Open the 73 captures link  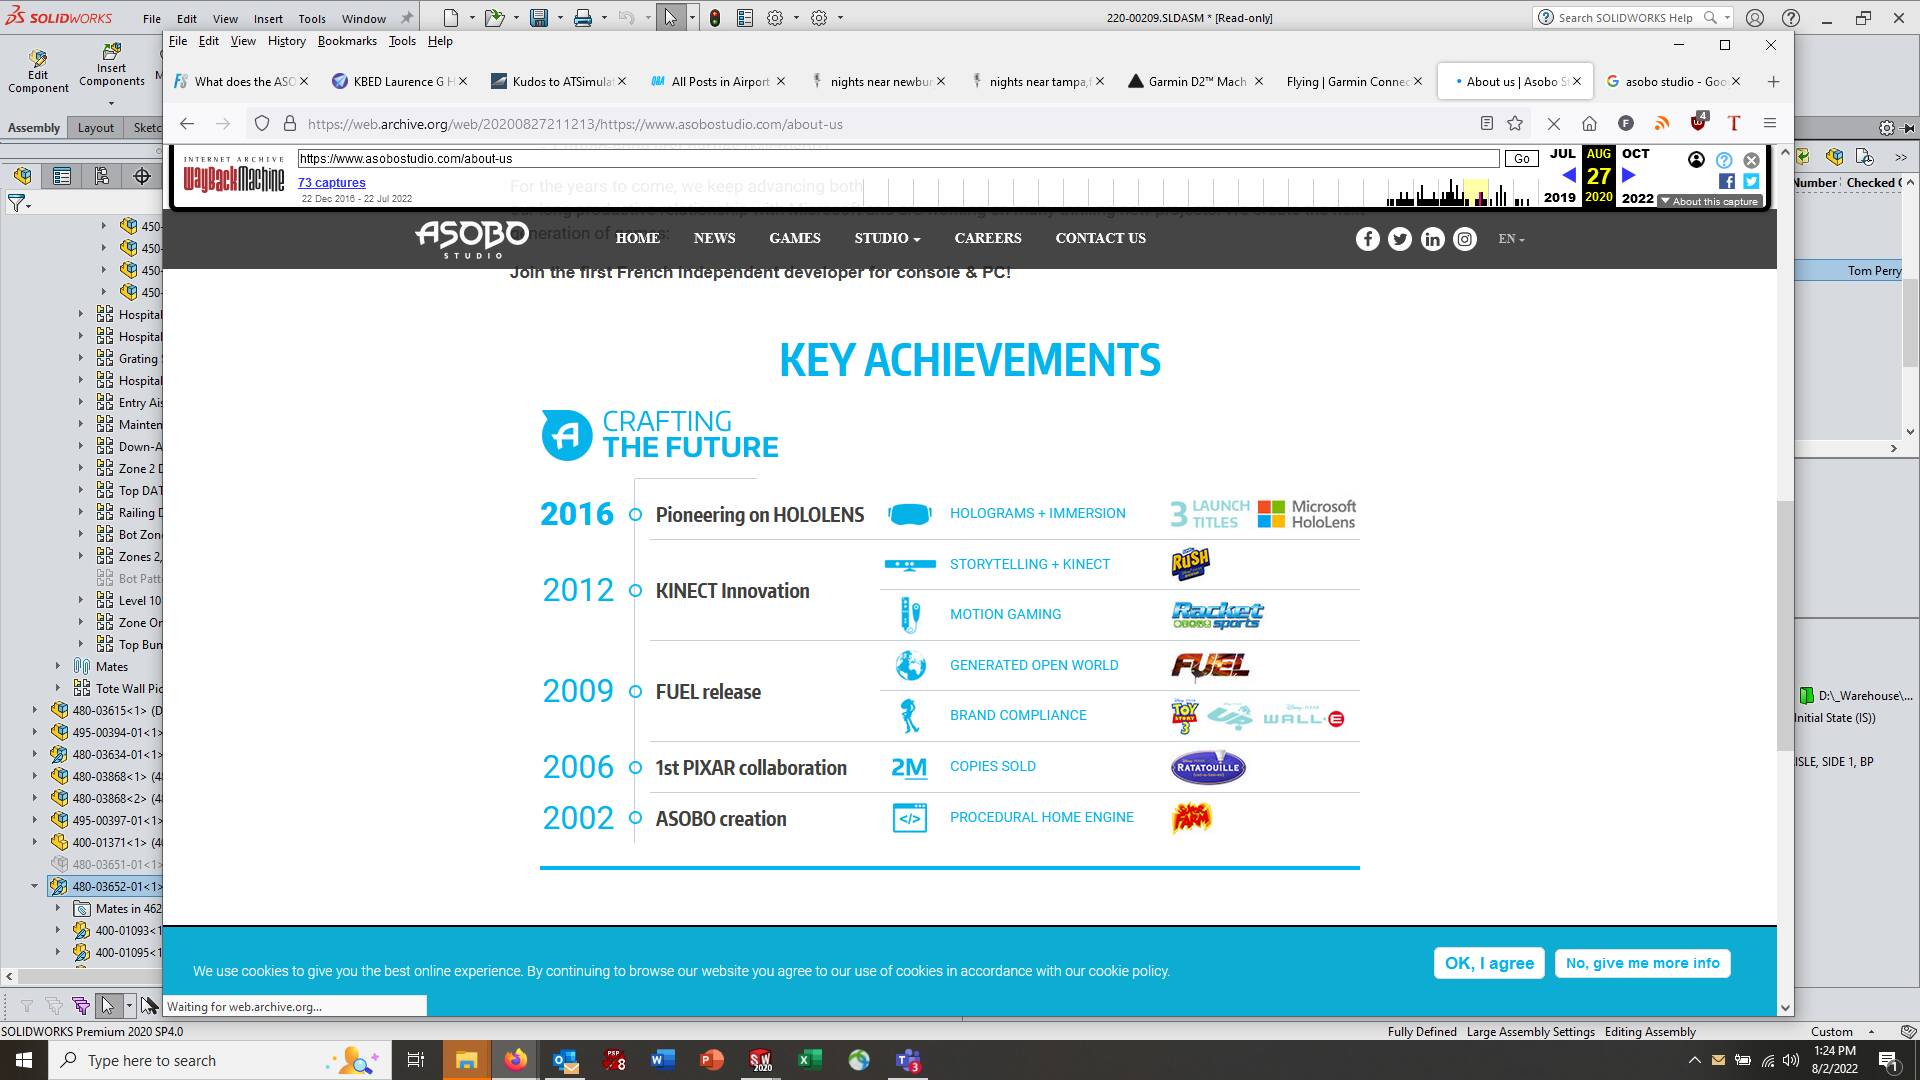pos(331,183)
